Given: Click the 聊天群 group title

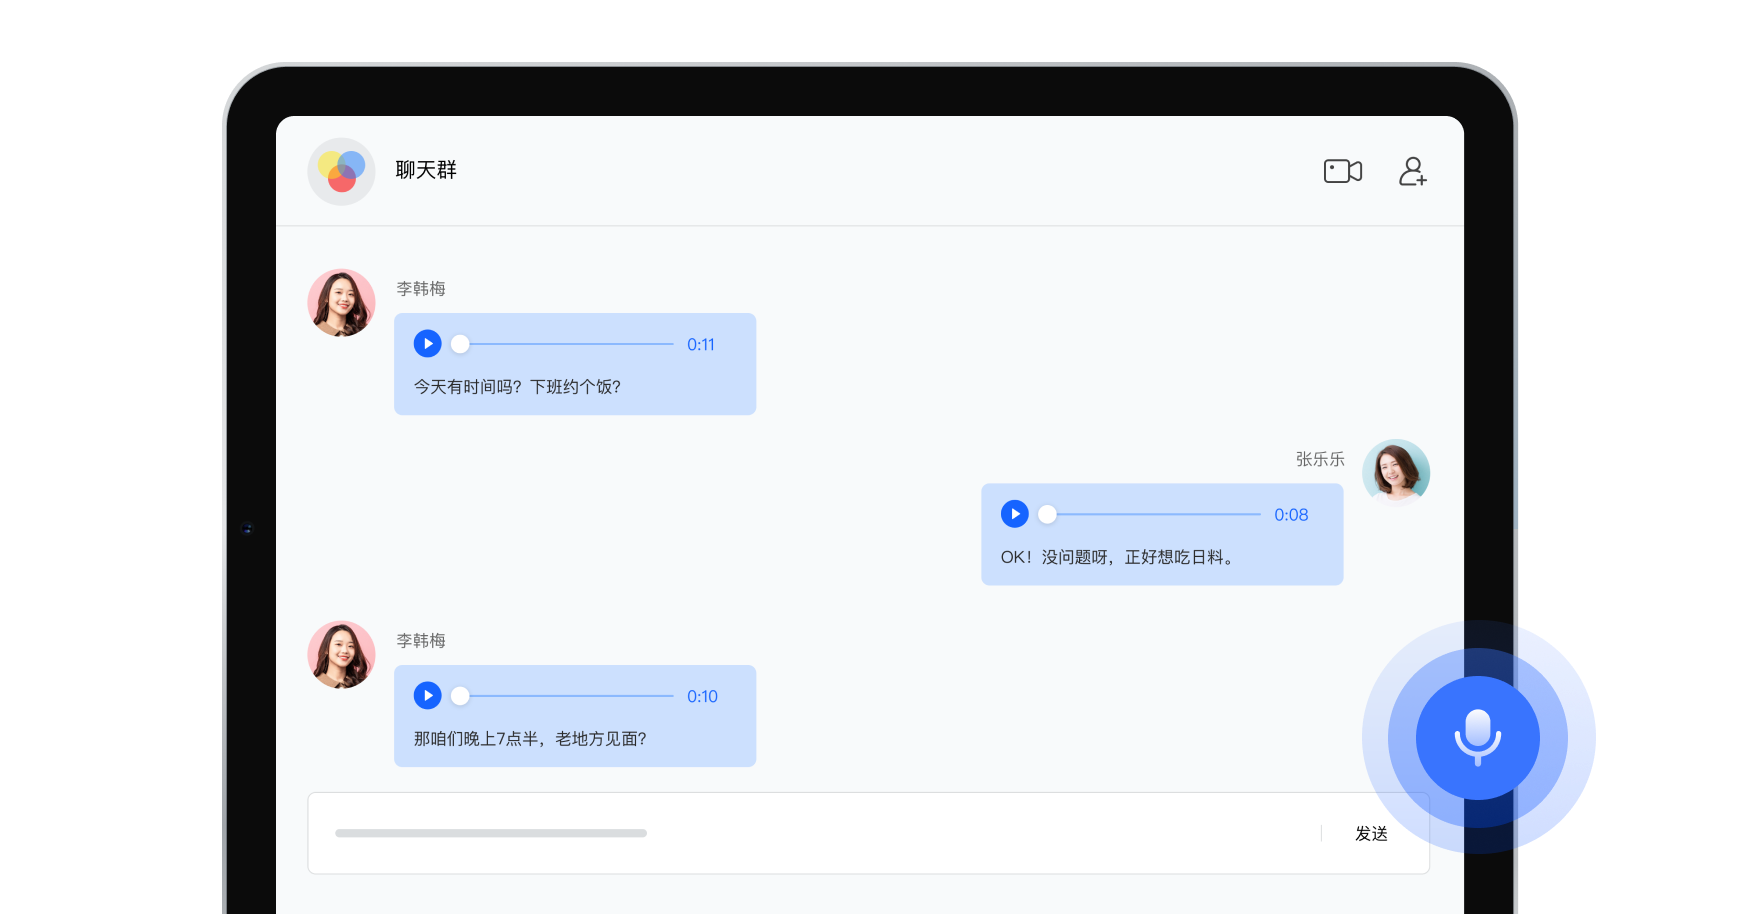Looking at the screenshot, I should click(x=426, y=170).
